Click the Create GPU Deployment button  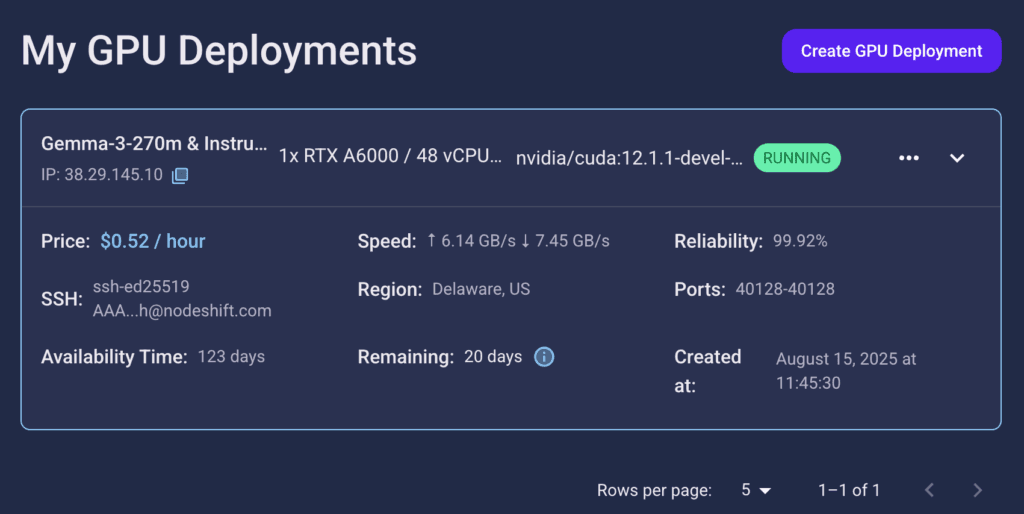click(x=891, y=51)
